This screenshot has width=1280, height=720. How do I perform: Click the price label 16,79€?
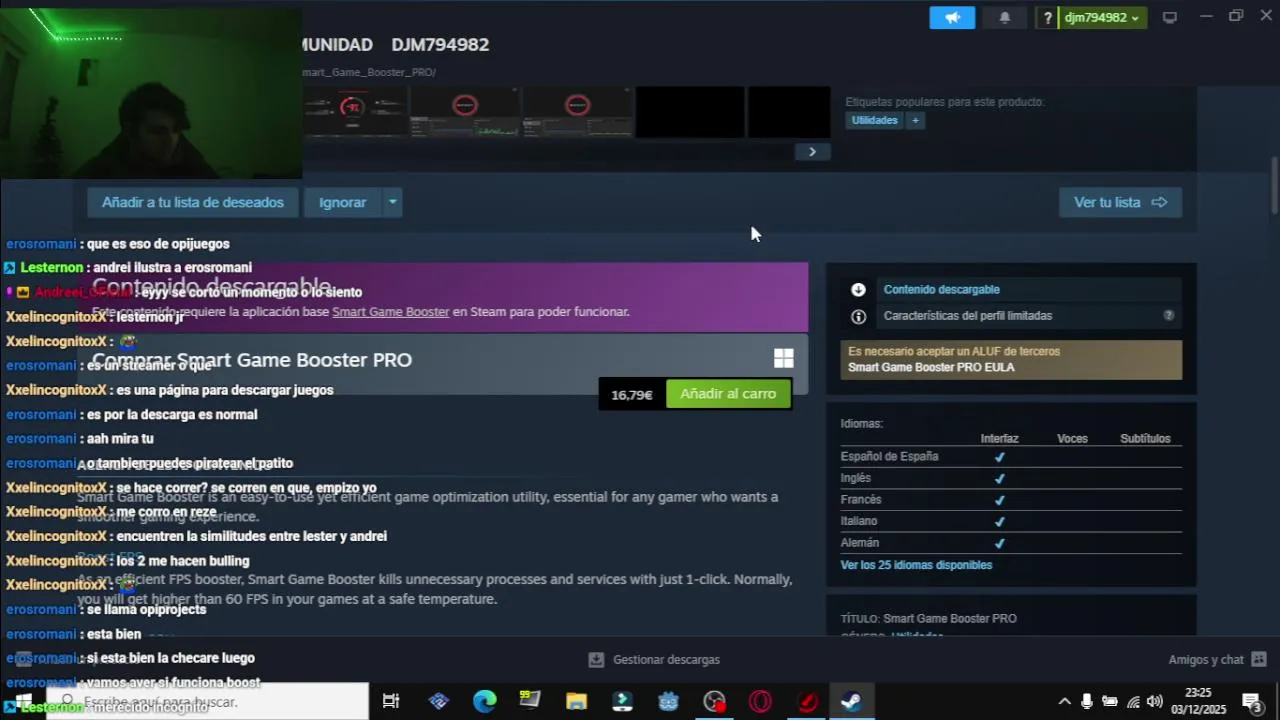632,395
